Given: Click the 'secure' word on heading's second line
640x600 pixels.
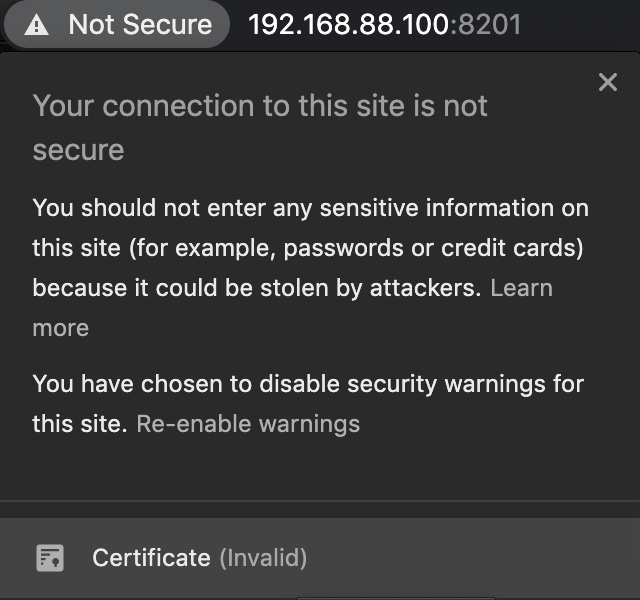Looking at the screenshot, I should click(x=78, y=151).
